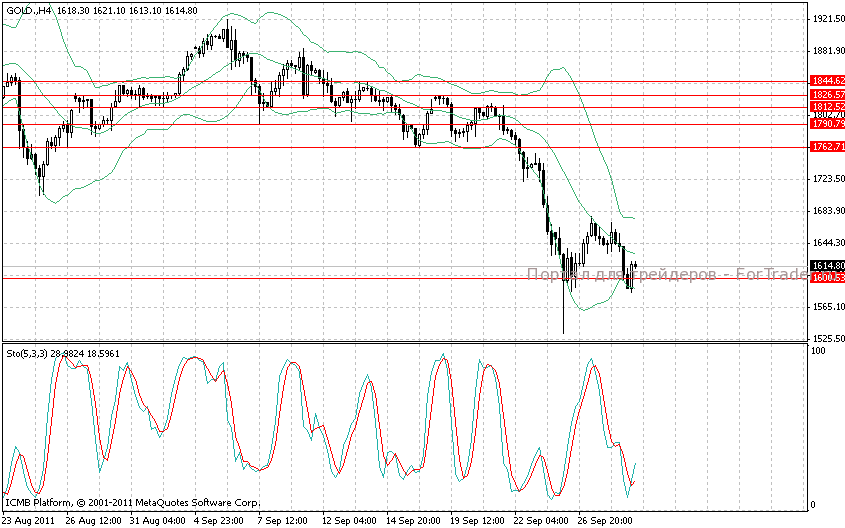
Task: Click the Sto(5,3,3) indicator label
Action: pos(26,354)
